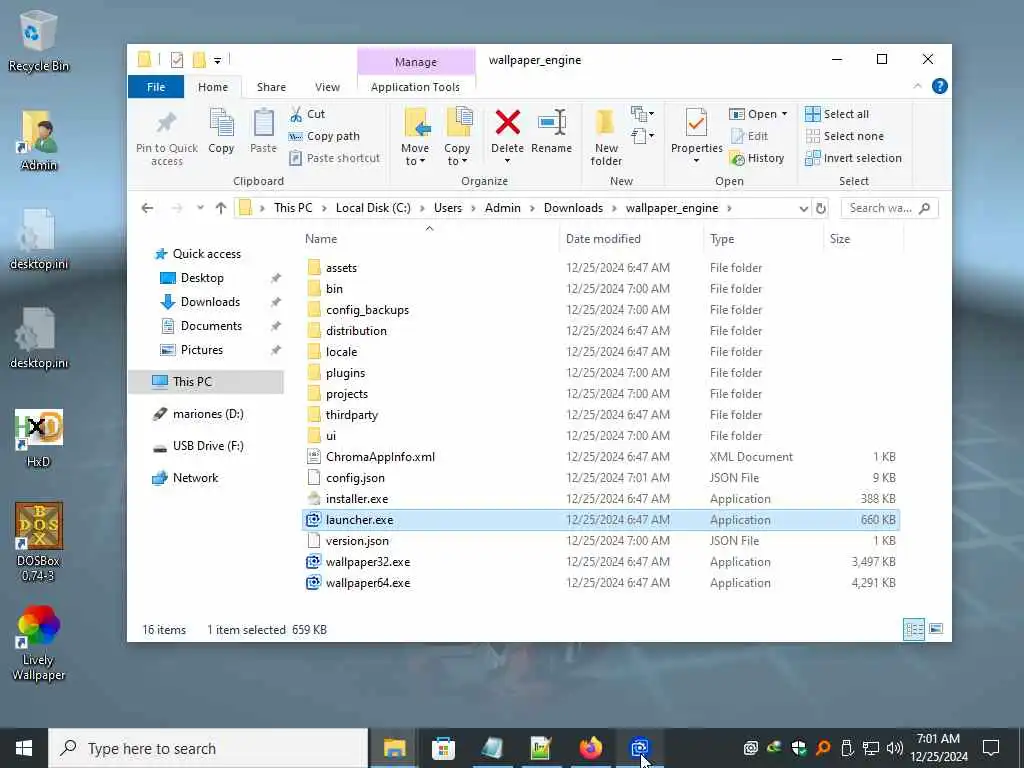
Task: Click the blue Help question mark icon
Action: click(x=939, y=86)
